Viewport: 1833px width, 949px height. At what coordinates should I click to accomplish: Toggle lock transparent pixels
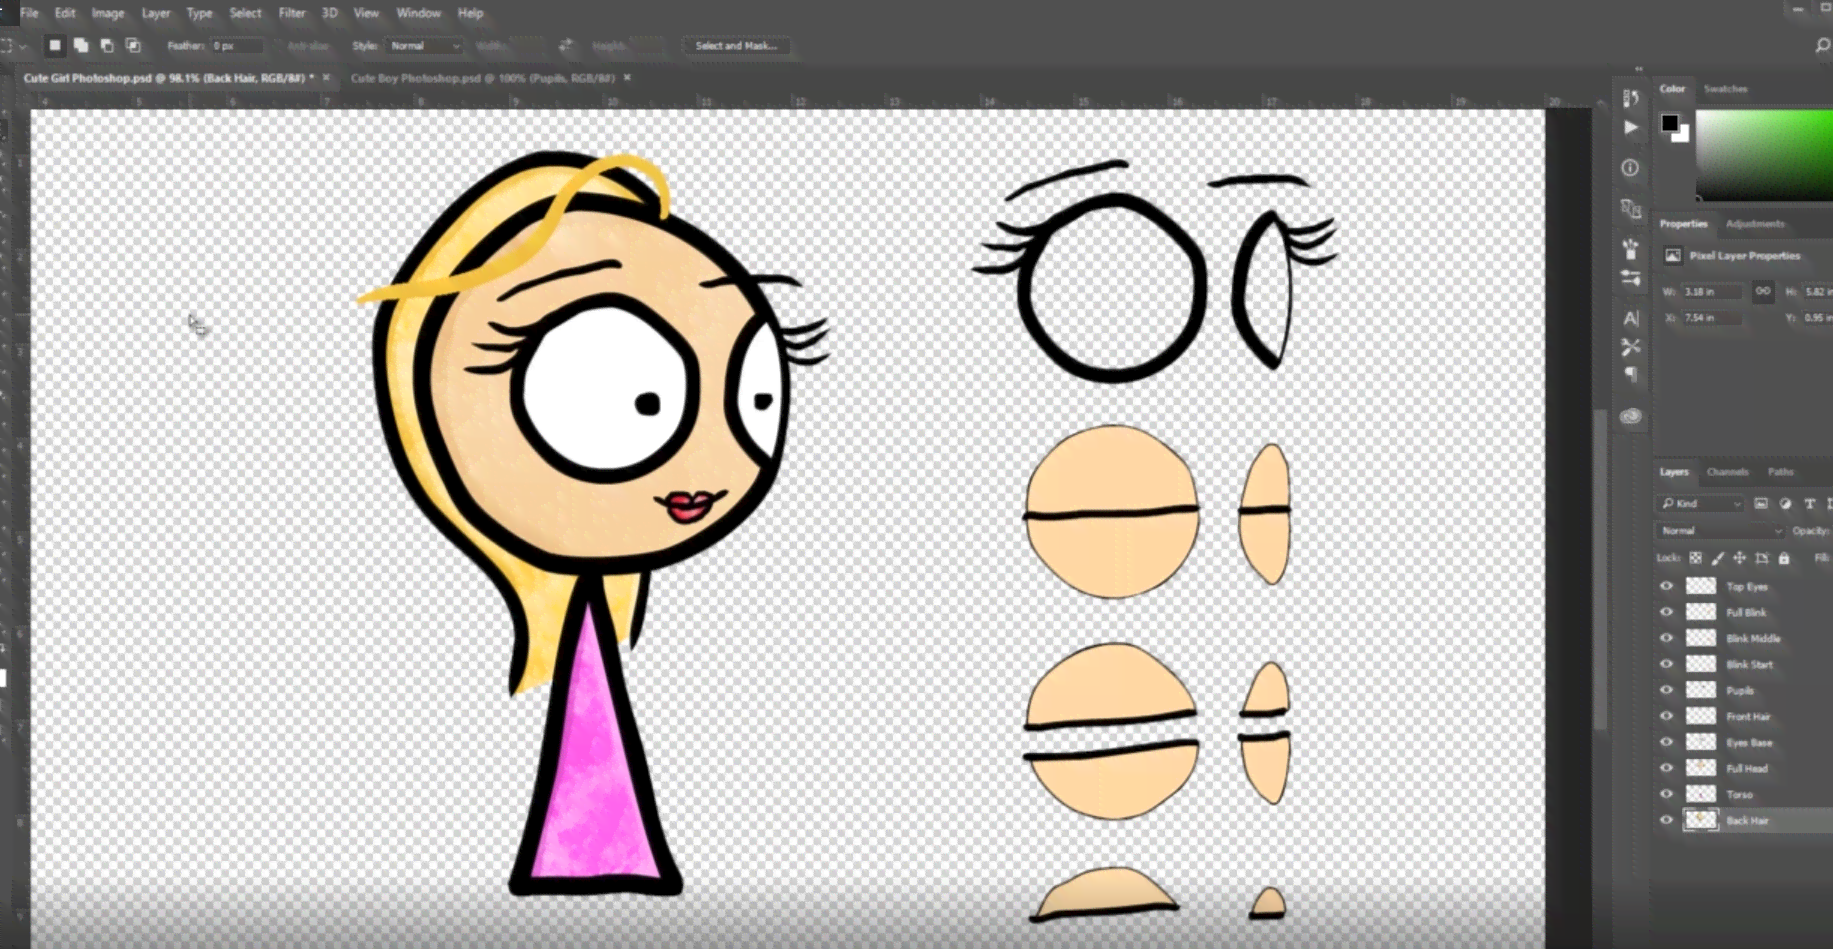(1696, 558)
